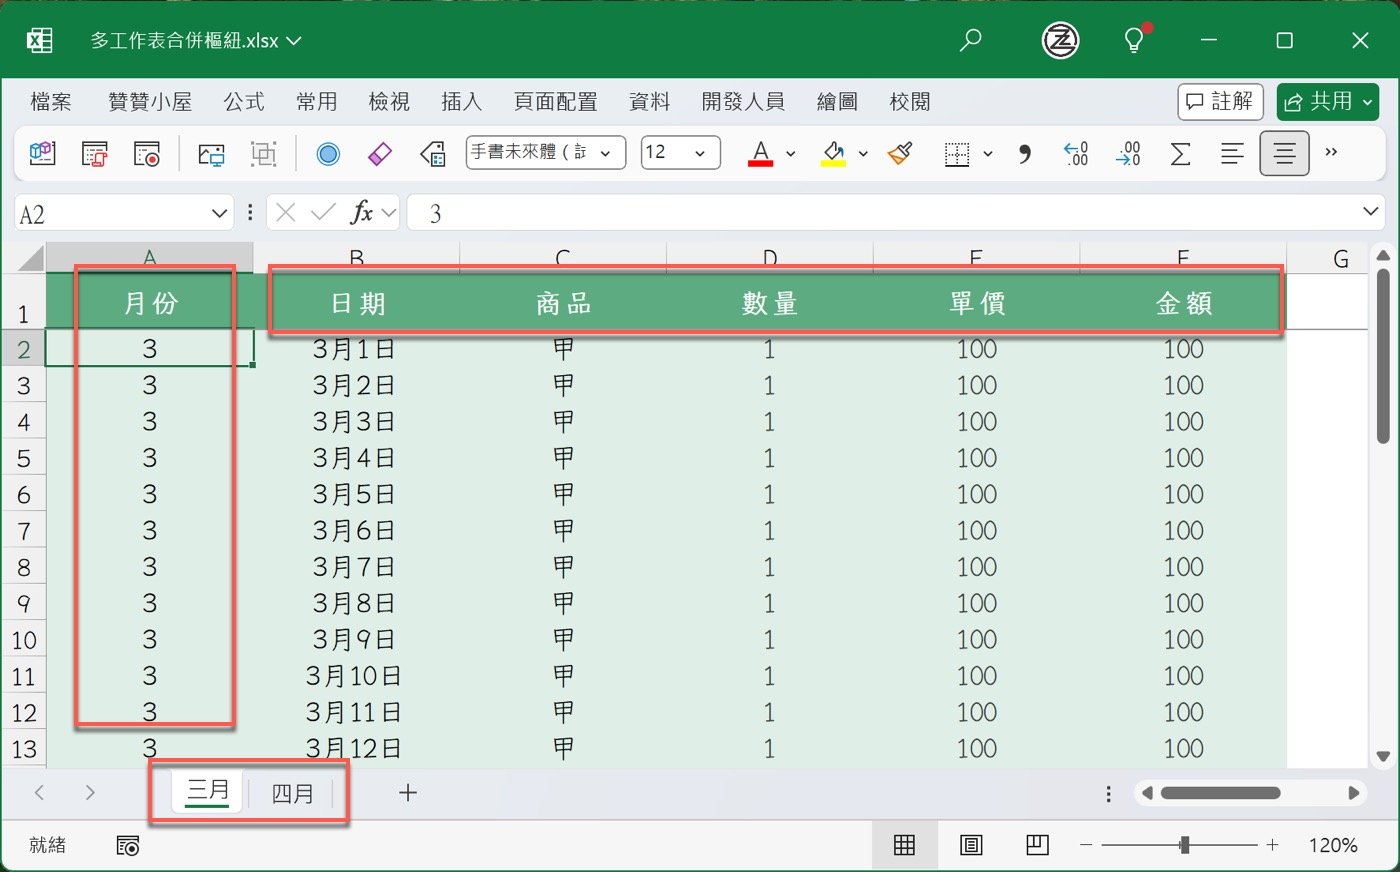Click the record macro window icon

147,153
